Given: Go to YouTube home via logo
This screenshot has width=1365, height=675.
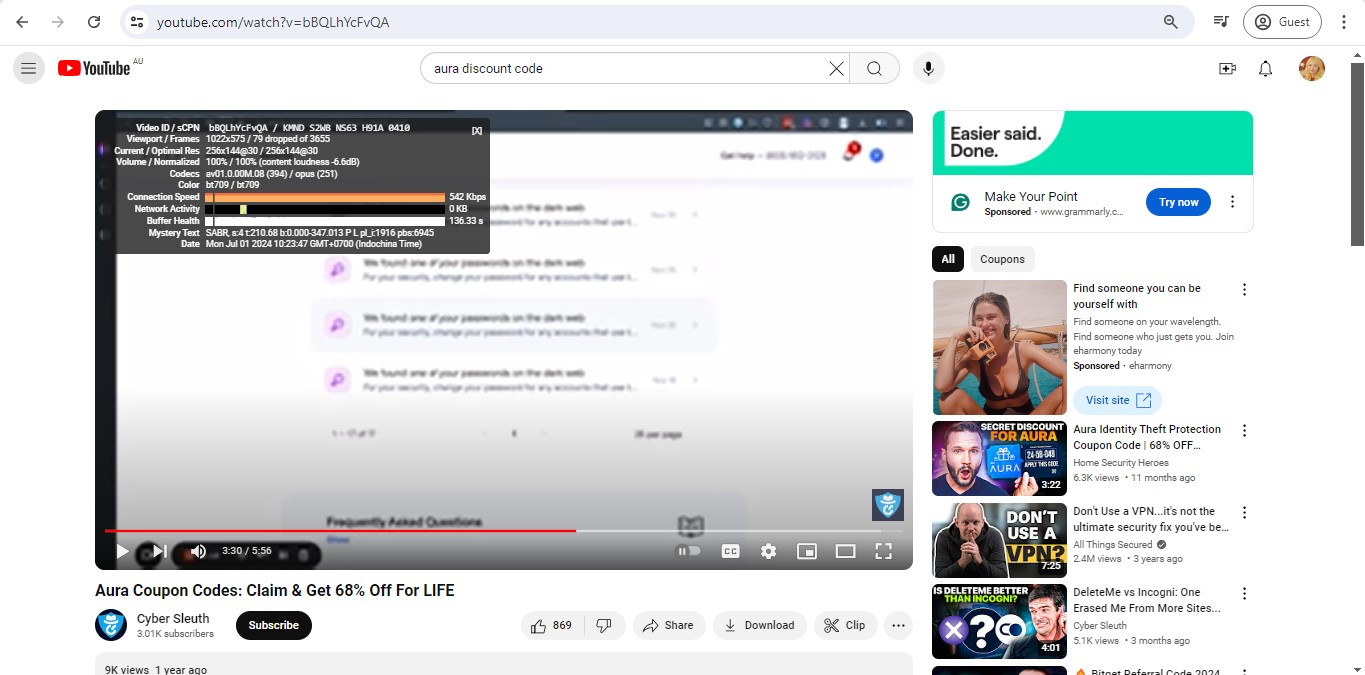Looking at the screenshot, I should (x=95, y=68).
